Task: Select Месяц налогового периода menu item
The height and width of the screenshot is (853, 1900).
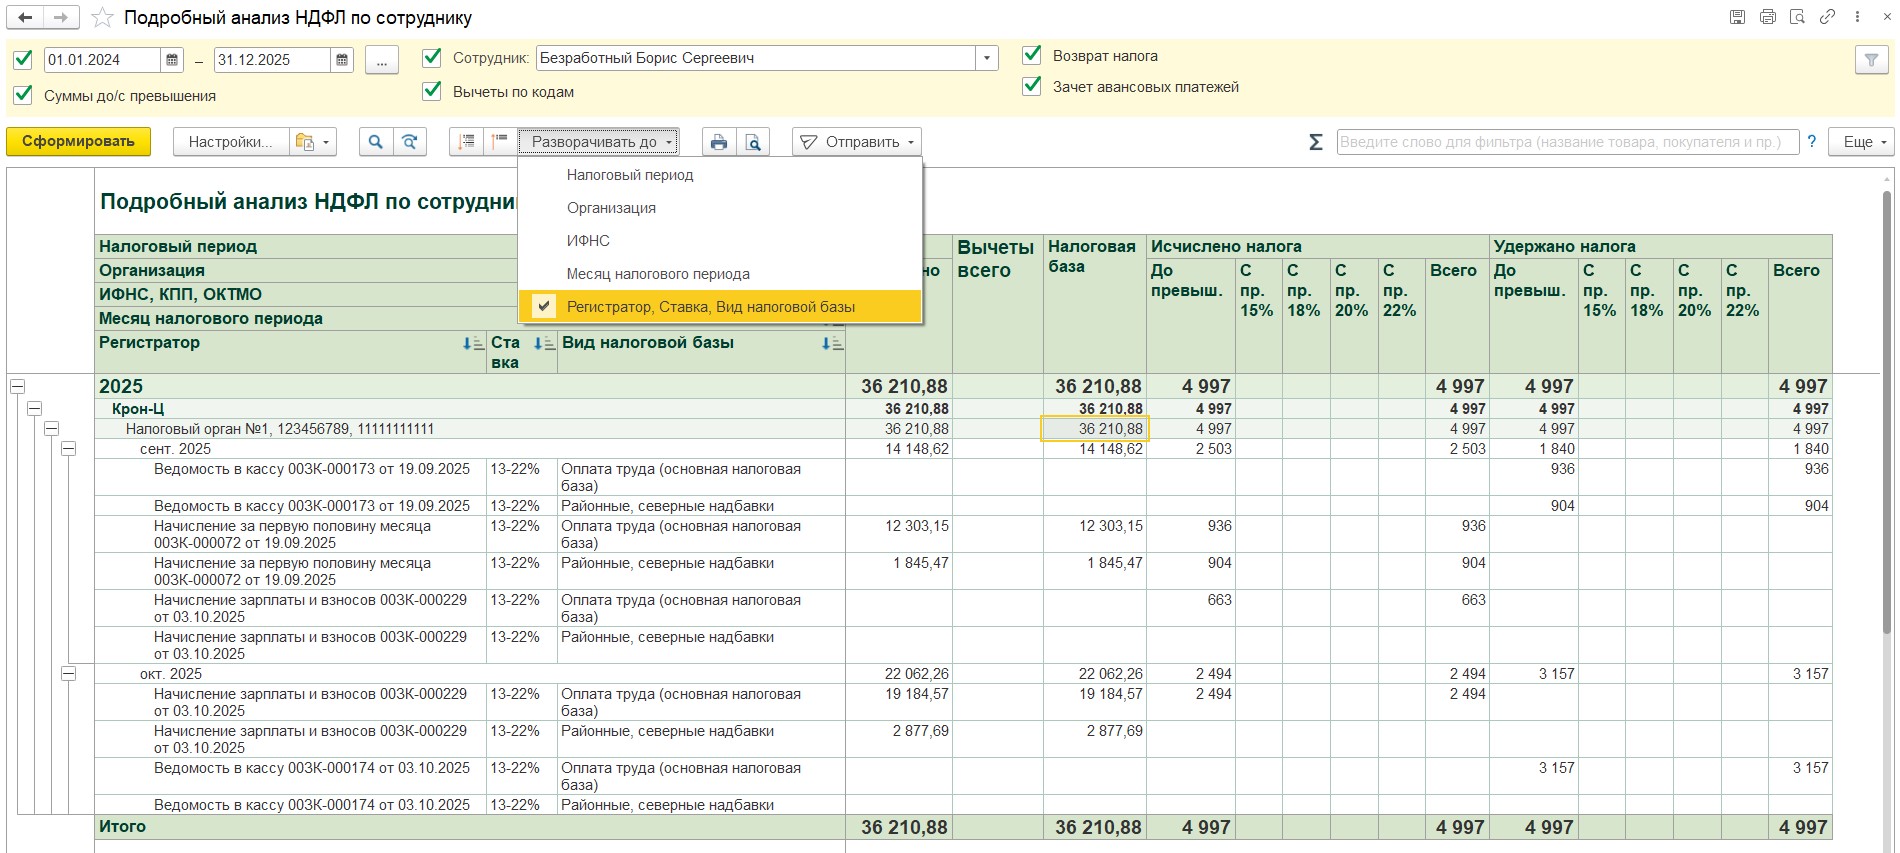Action: click(x=657, y=274)
